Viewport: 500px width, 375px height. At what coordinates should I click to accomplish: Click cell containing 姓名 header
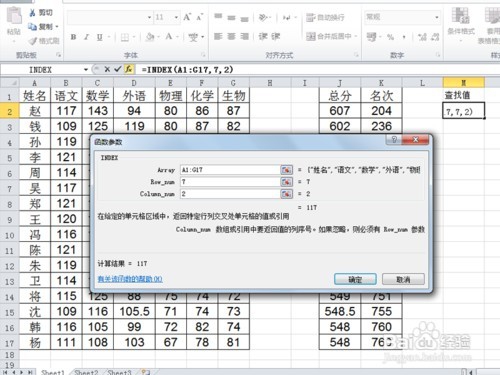tap(35, 96)
